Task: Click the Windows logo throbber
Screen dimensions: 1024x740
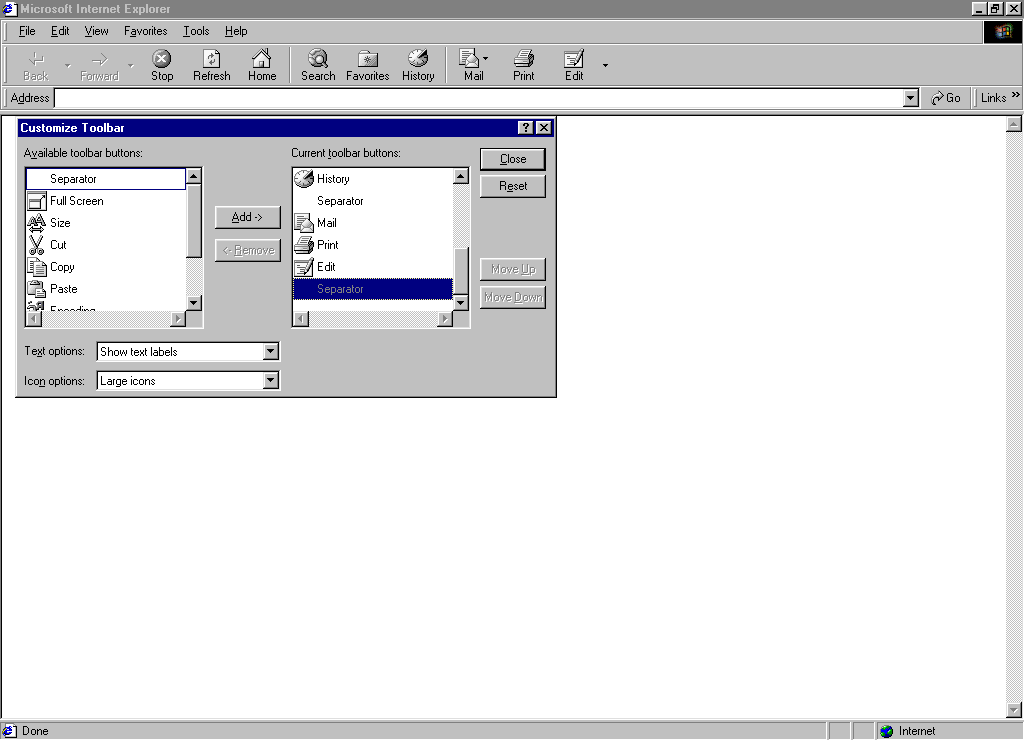Action: click(1002, 32)
